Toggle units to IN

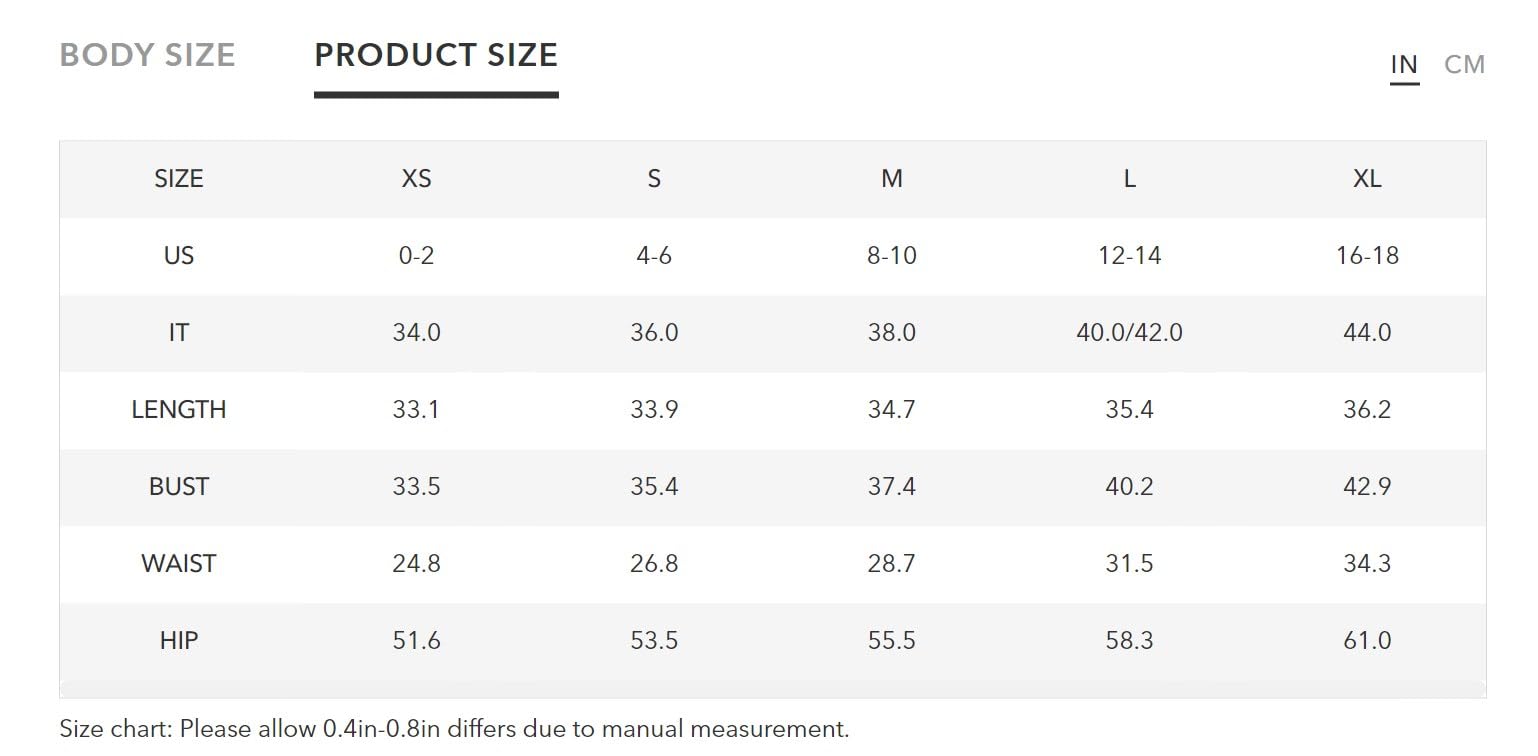1404,64
